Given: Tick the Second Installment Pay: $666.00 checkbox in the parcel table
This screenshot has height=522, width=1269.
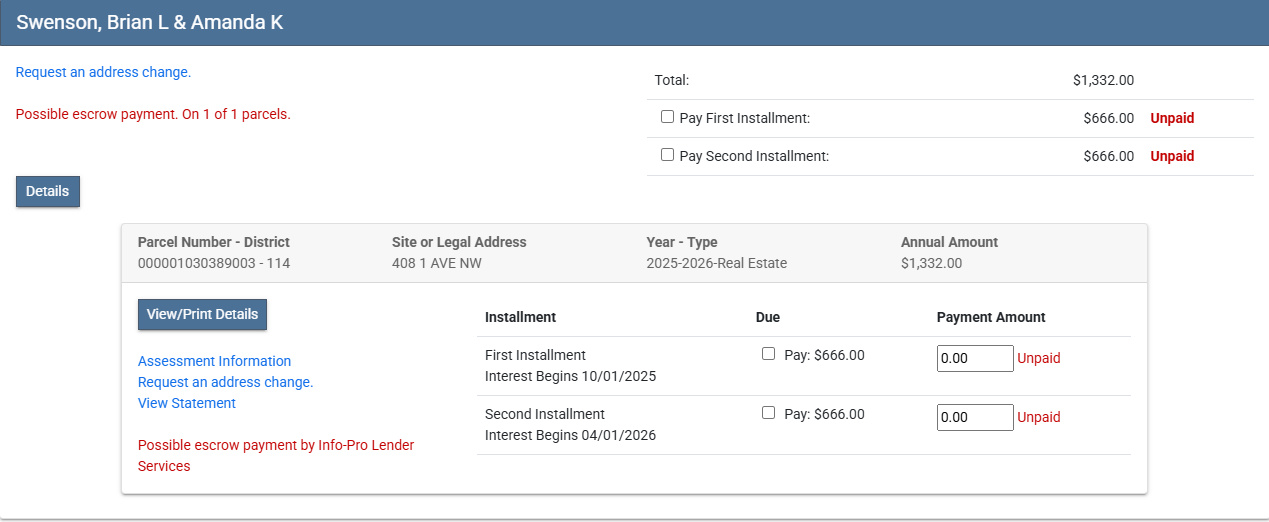Looking at the screenshot, I should tap(768, 413).
